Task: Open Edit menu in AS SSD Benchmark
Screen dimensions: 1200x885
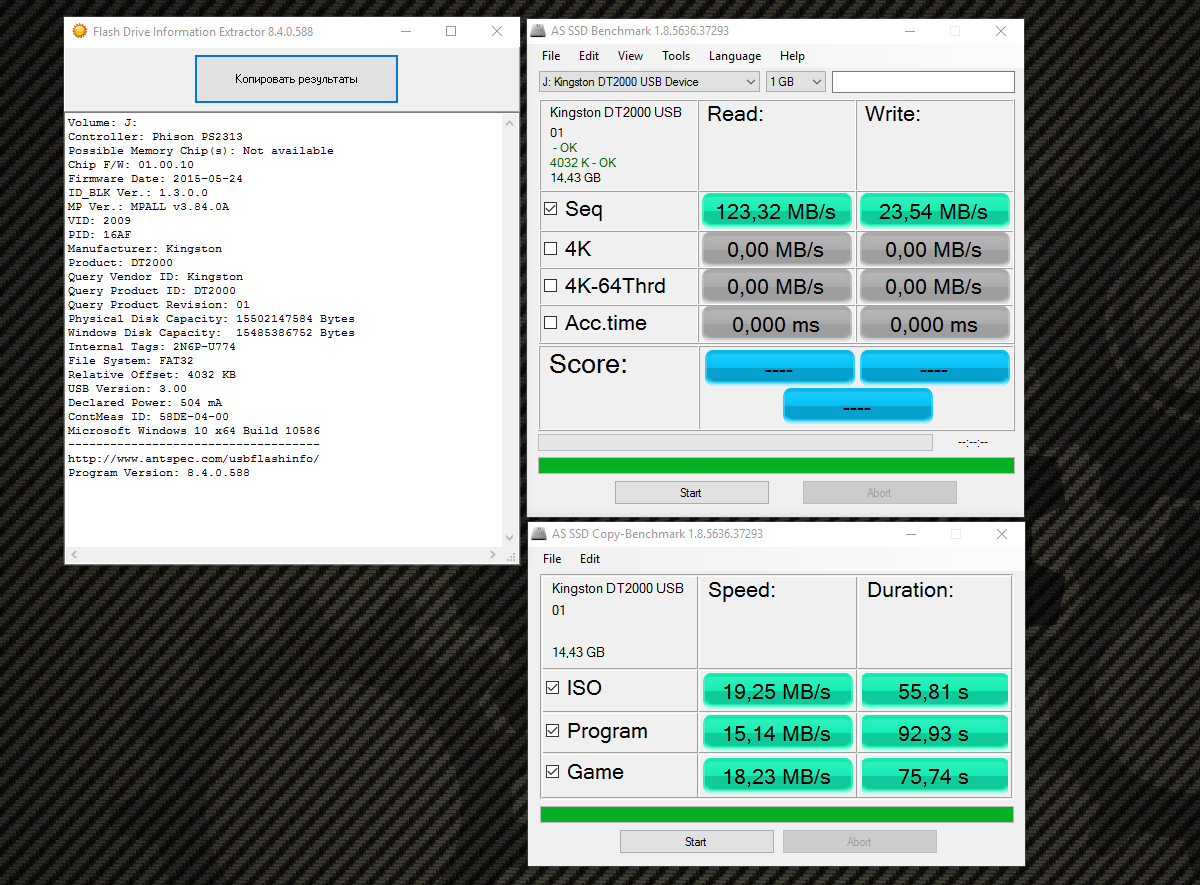Action: point(589,56)
